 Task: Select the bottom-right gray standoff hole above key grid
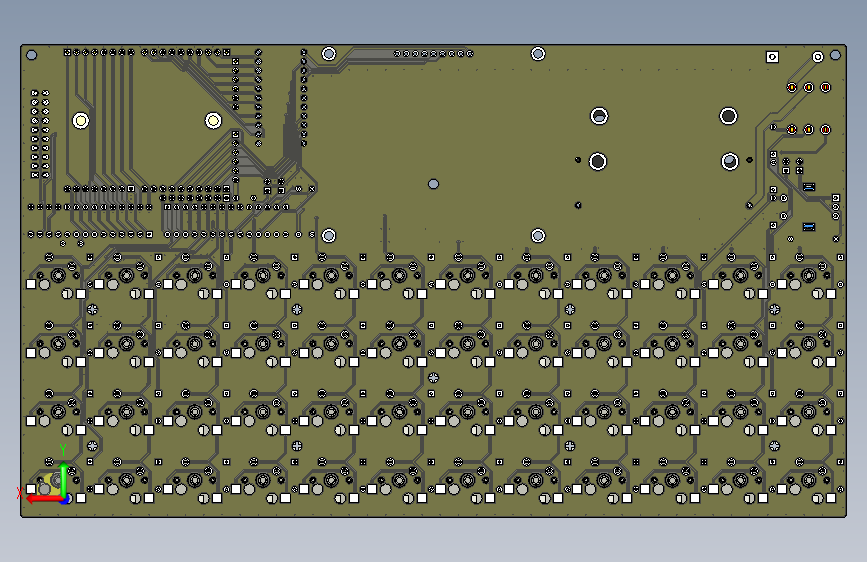pyautogui.click(x=538, y=236)
